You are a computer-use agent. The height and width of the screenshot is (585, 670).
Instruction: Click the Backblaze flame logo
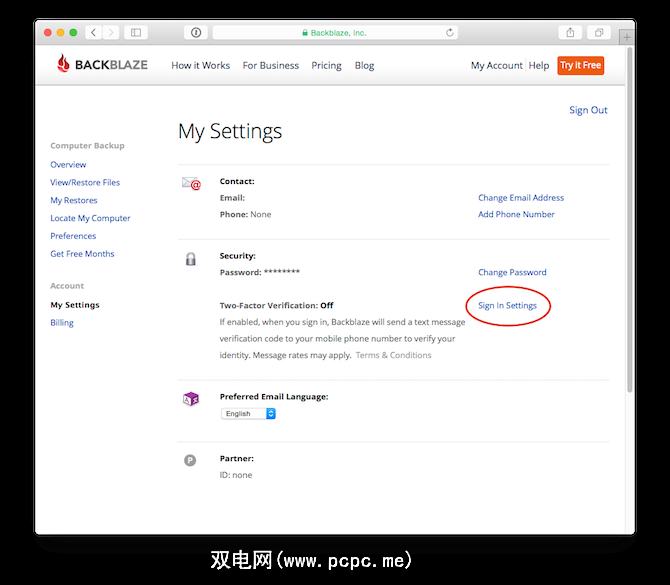pos(63,63)
